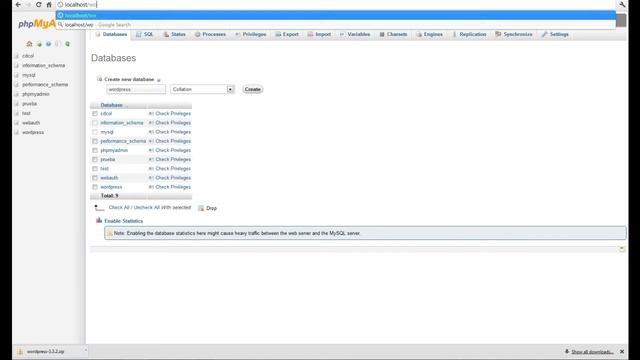Open the Engines tab
Screen dimensions: 640x360
click(430, 34)
